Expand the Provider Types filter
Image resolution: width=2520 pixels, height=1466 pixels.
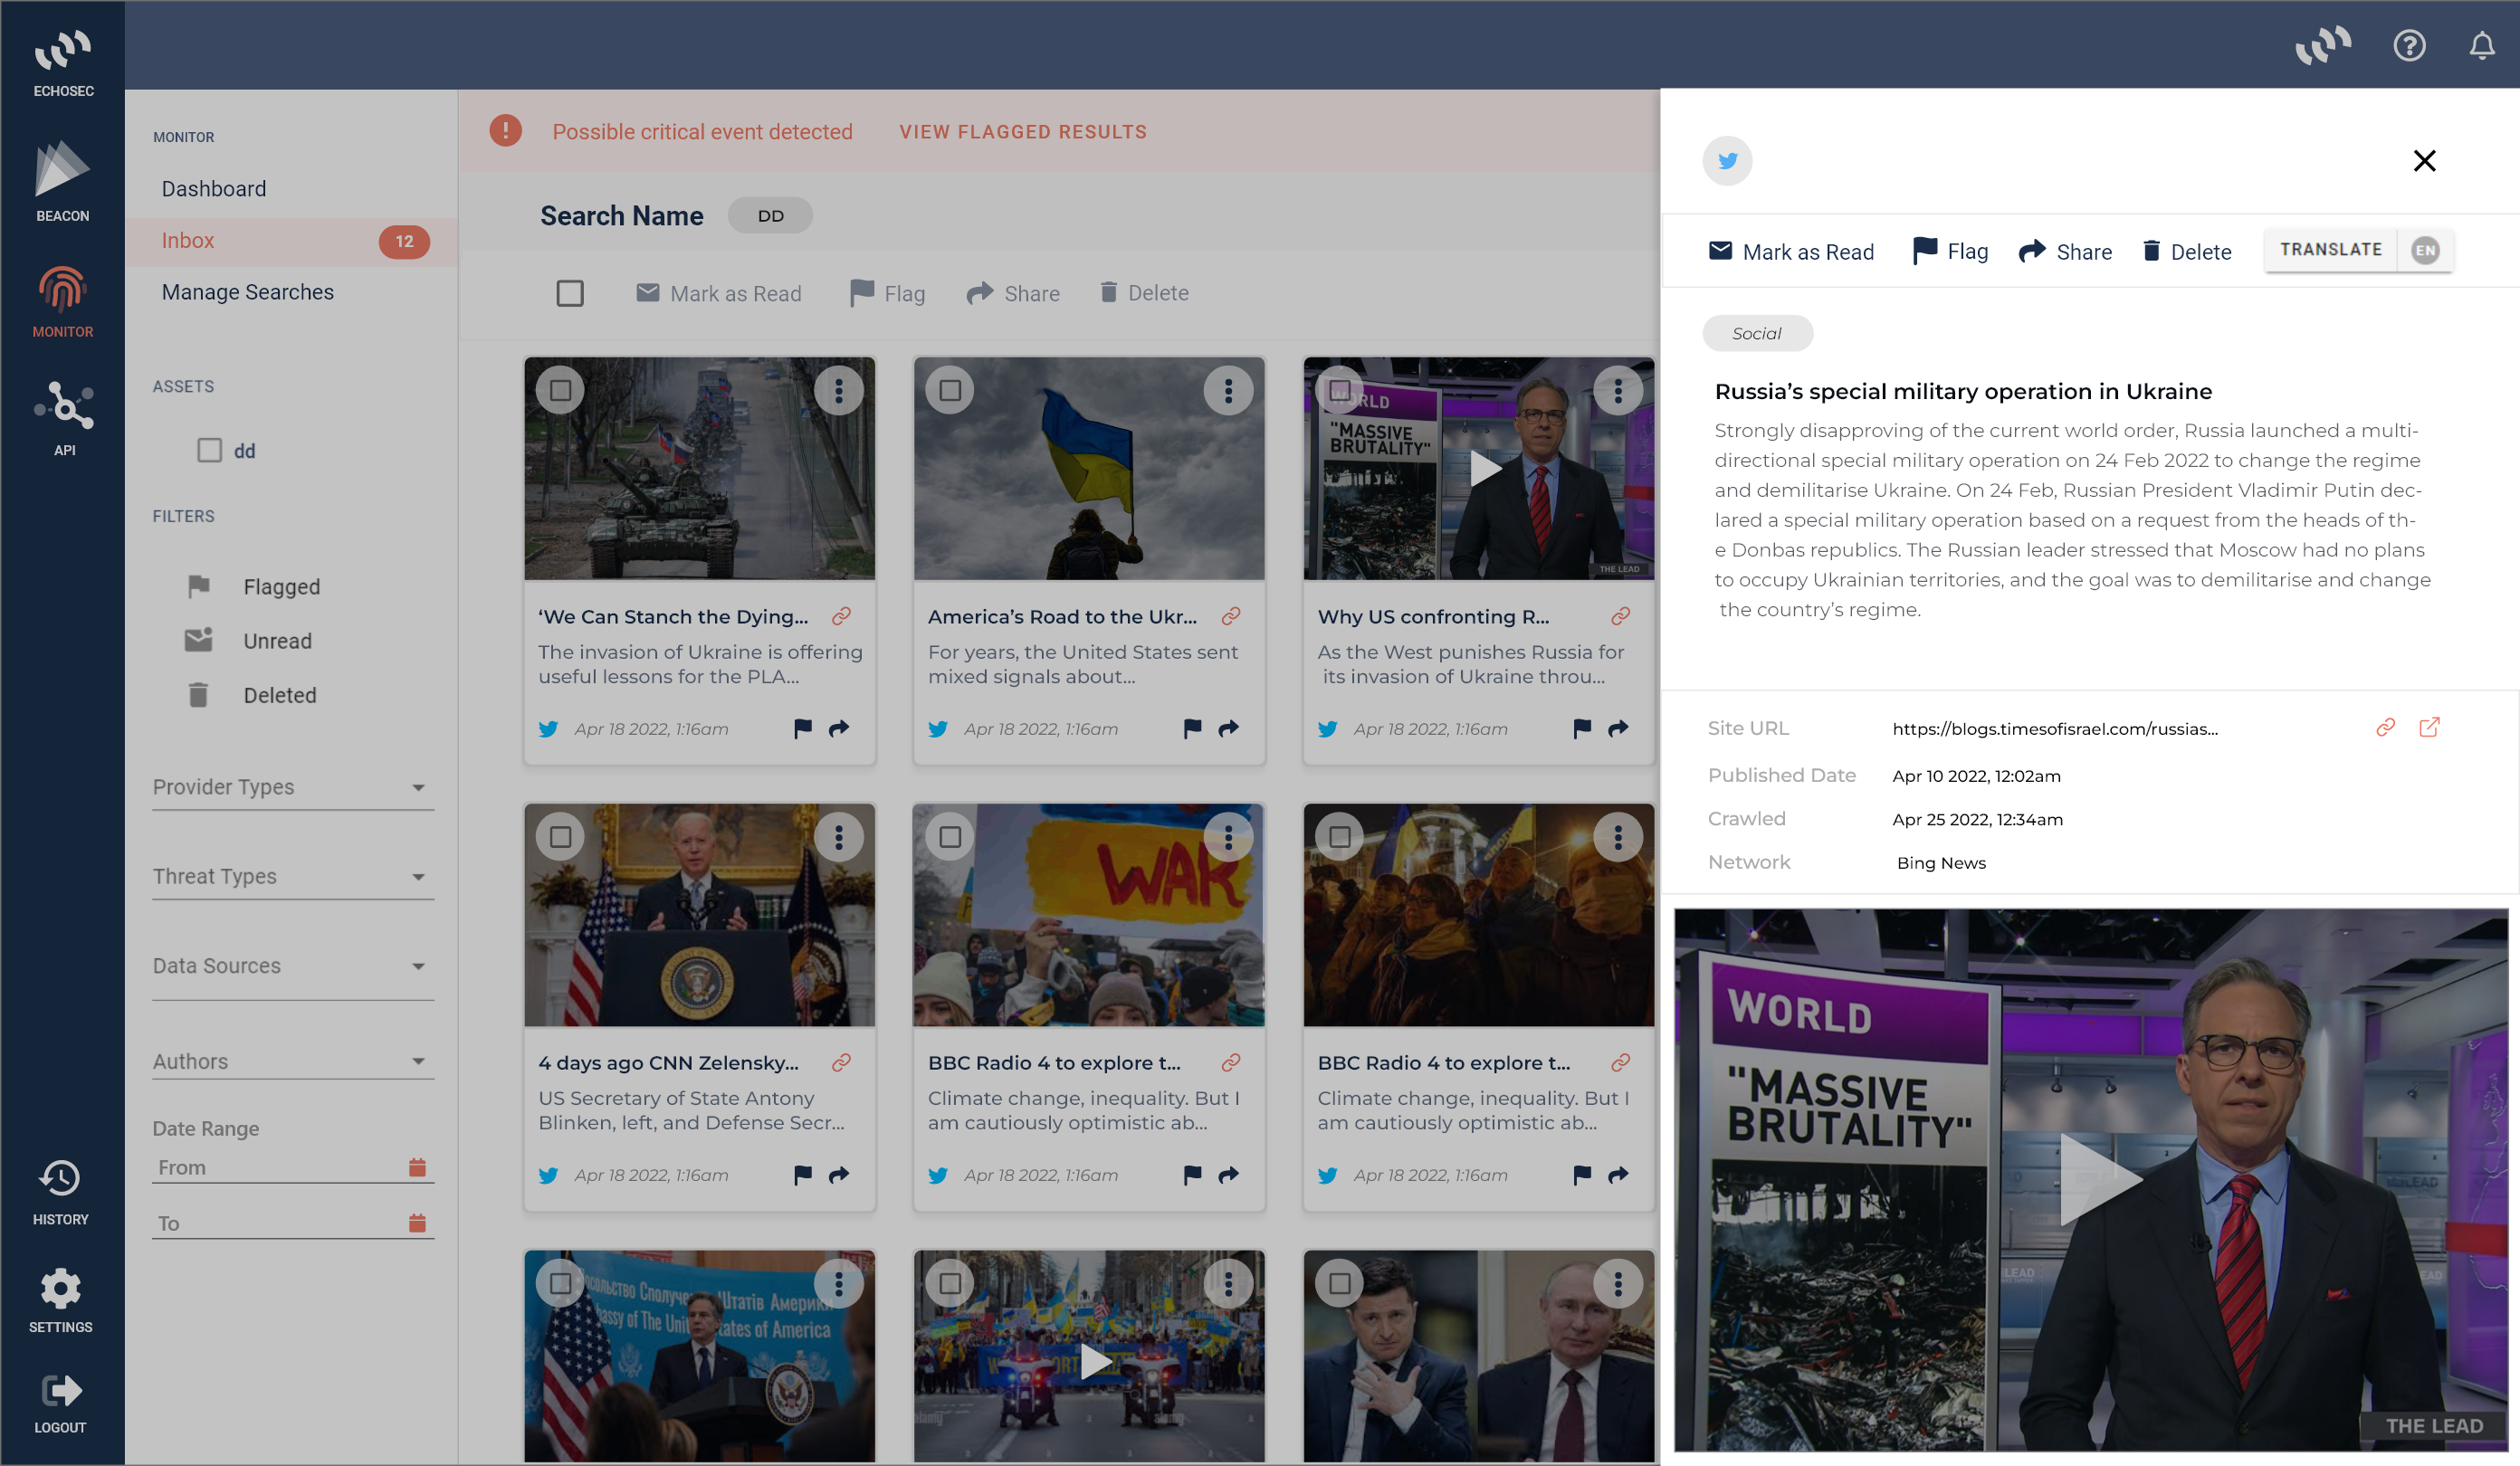(420, 787)
